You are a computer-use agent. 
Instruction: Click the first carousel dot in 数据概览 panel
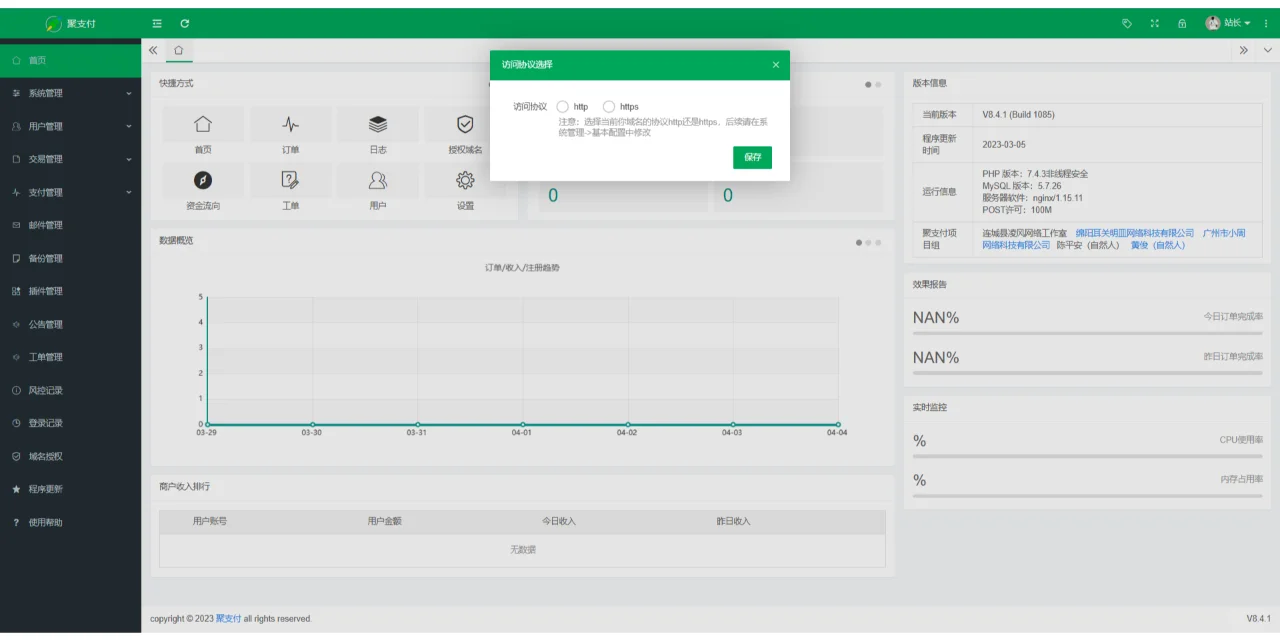point(859,243)
